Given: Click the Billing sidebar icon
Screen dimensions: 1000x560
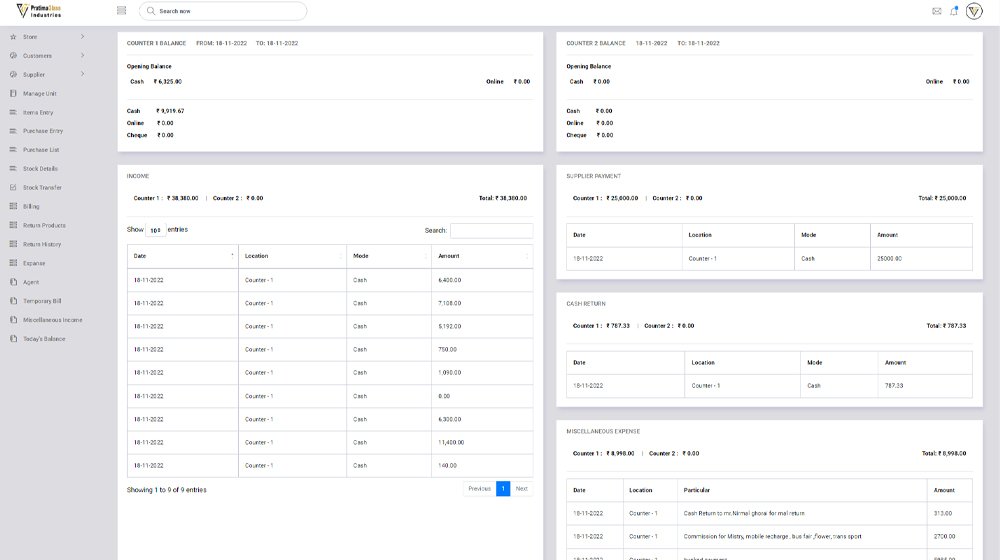Looking at the screenshot, I should coord(13,206).
